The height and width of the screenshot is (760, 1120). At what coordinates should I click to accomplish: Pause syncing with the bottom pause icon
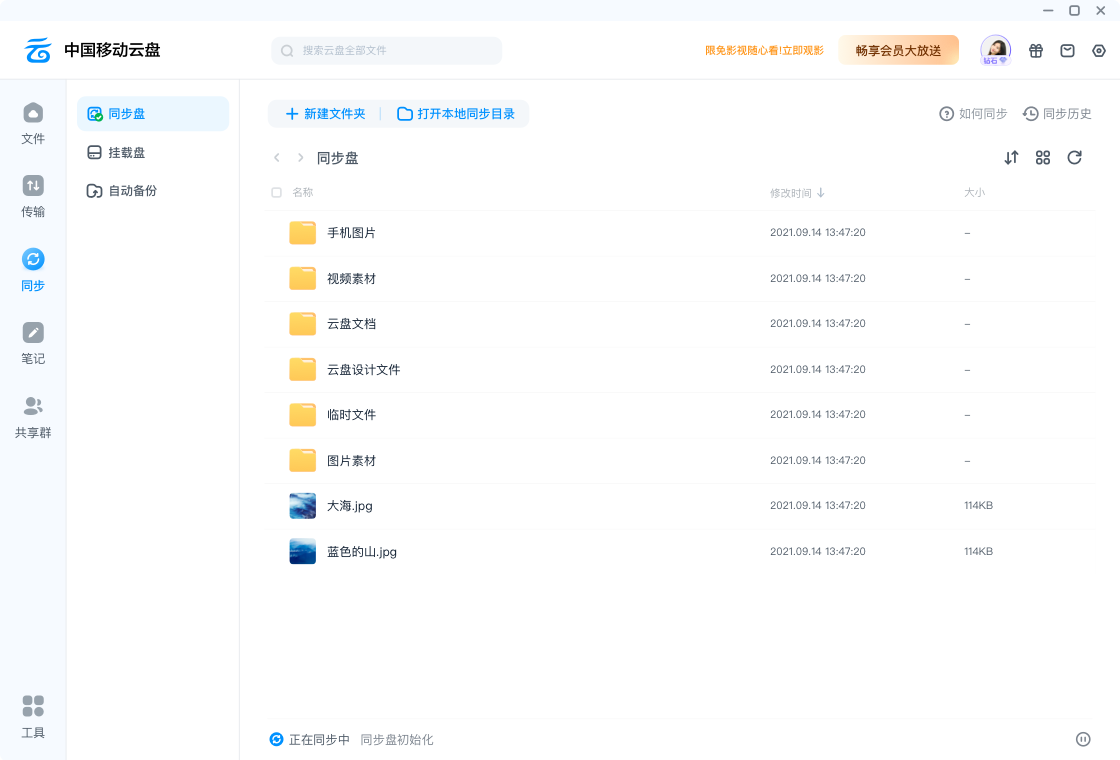pyautogui.click(x=1083, y=739)
